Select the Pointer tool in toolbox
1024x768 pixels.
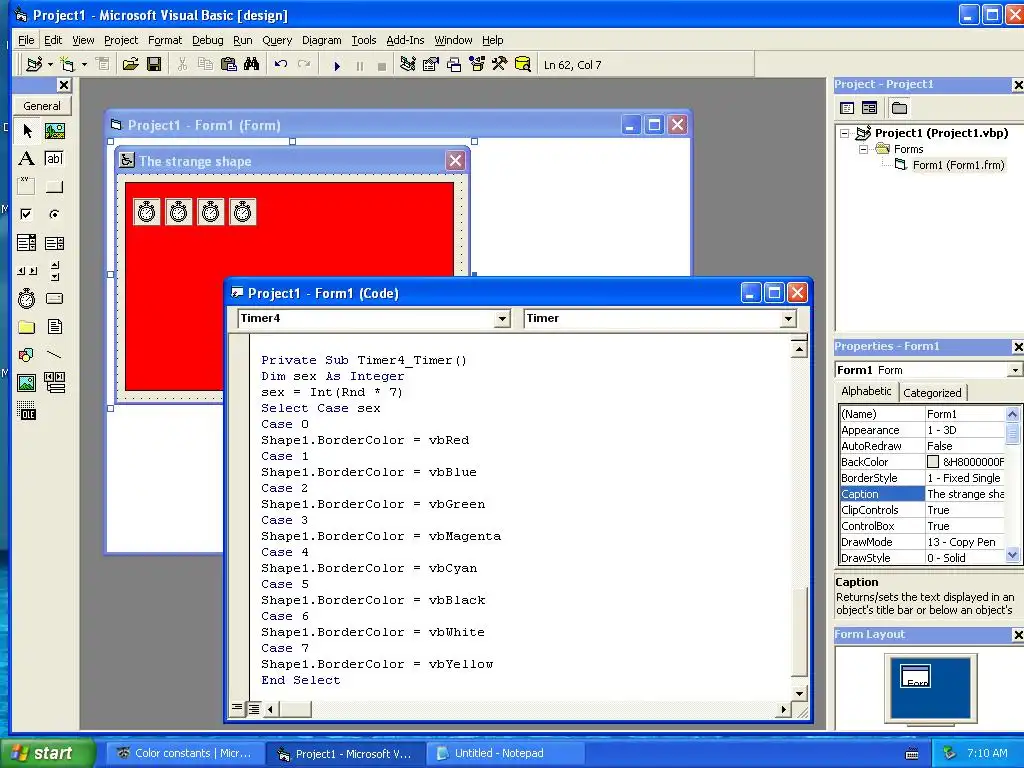point(27,131)
